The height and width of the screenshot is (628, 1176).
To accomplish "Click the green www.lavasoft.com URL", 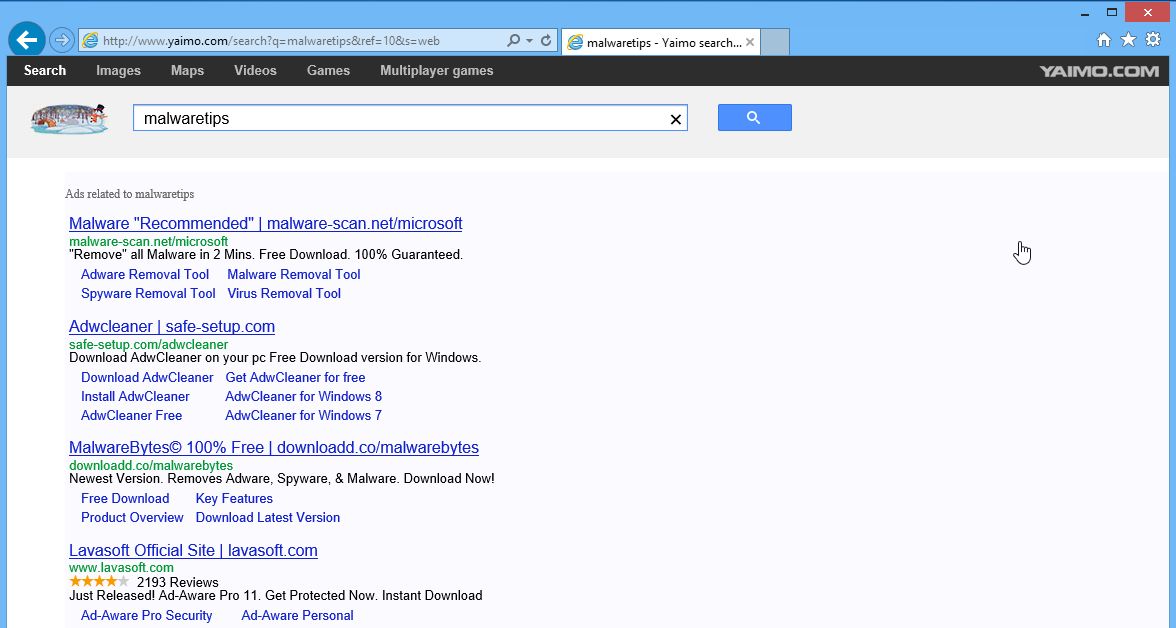I will click(x=122, y=568).
